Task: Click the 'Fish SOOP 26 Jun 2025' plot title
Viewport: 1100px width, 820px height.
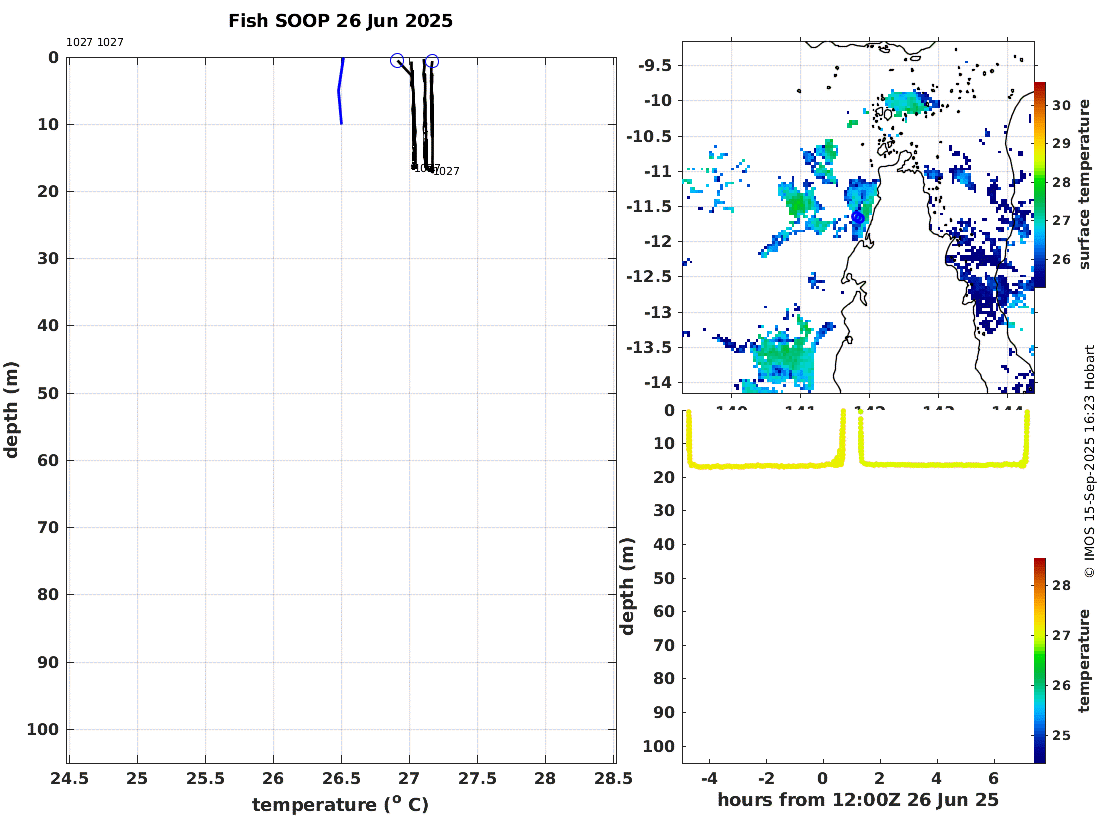Action: pos(340,21)
